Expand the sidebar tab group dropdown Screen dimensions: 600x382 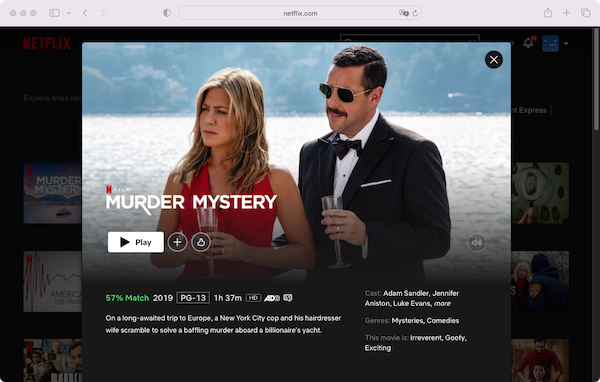[x=68, y=13]
